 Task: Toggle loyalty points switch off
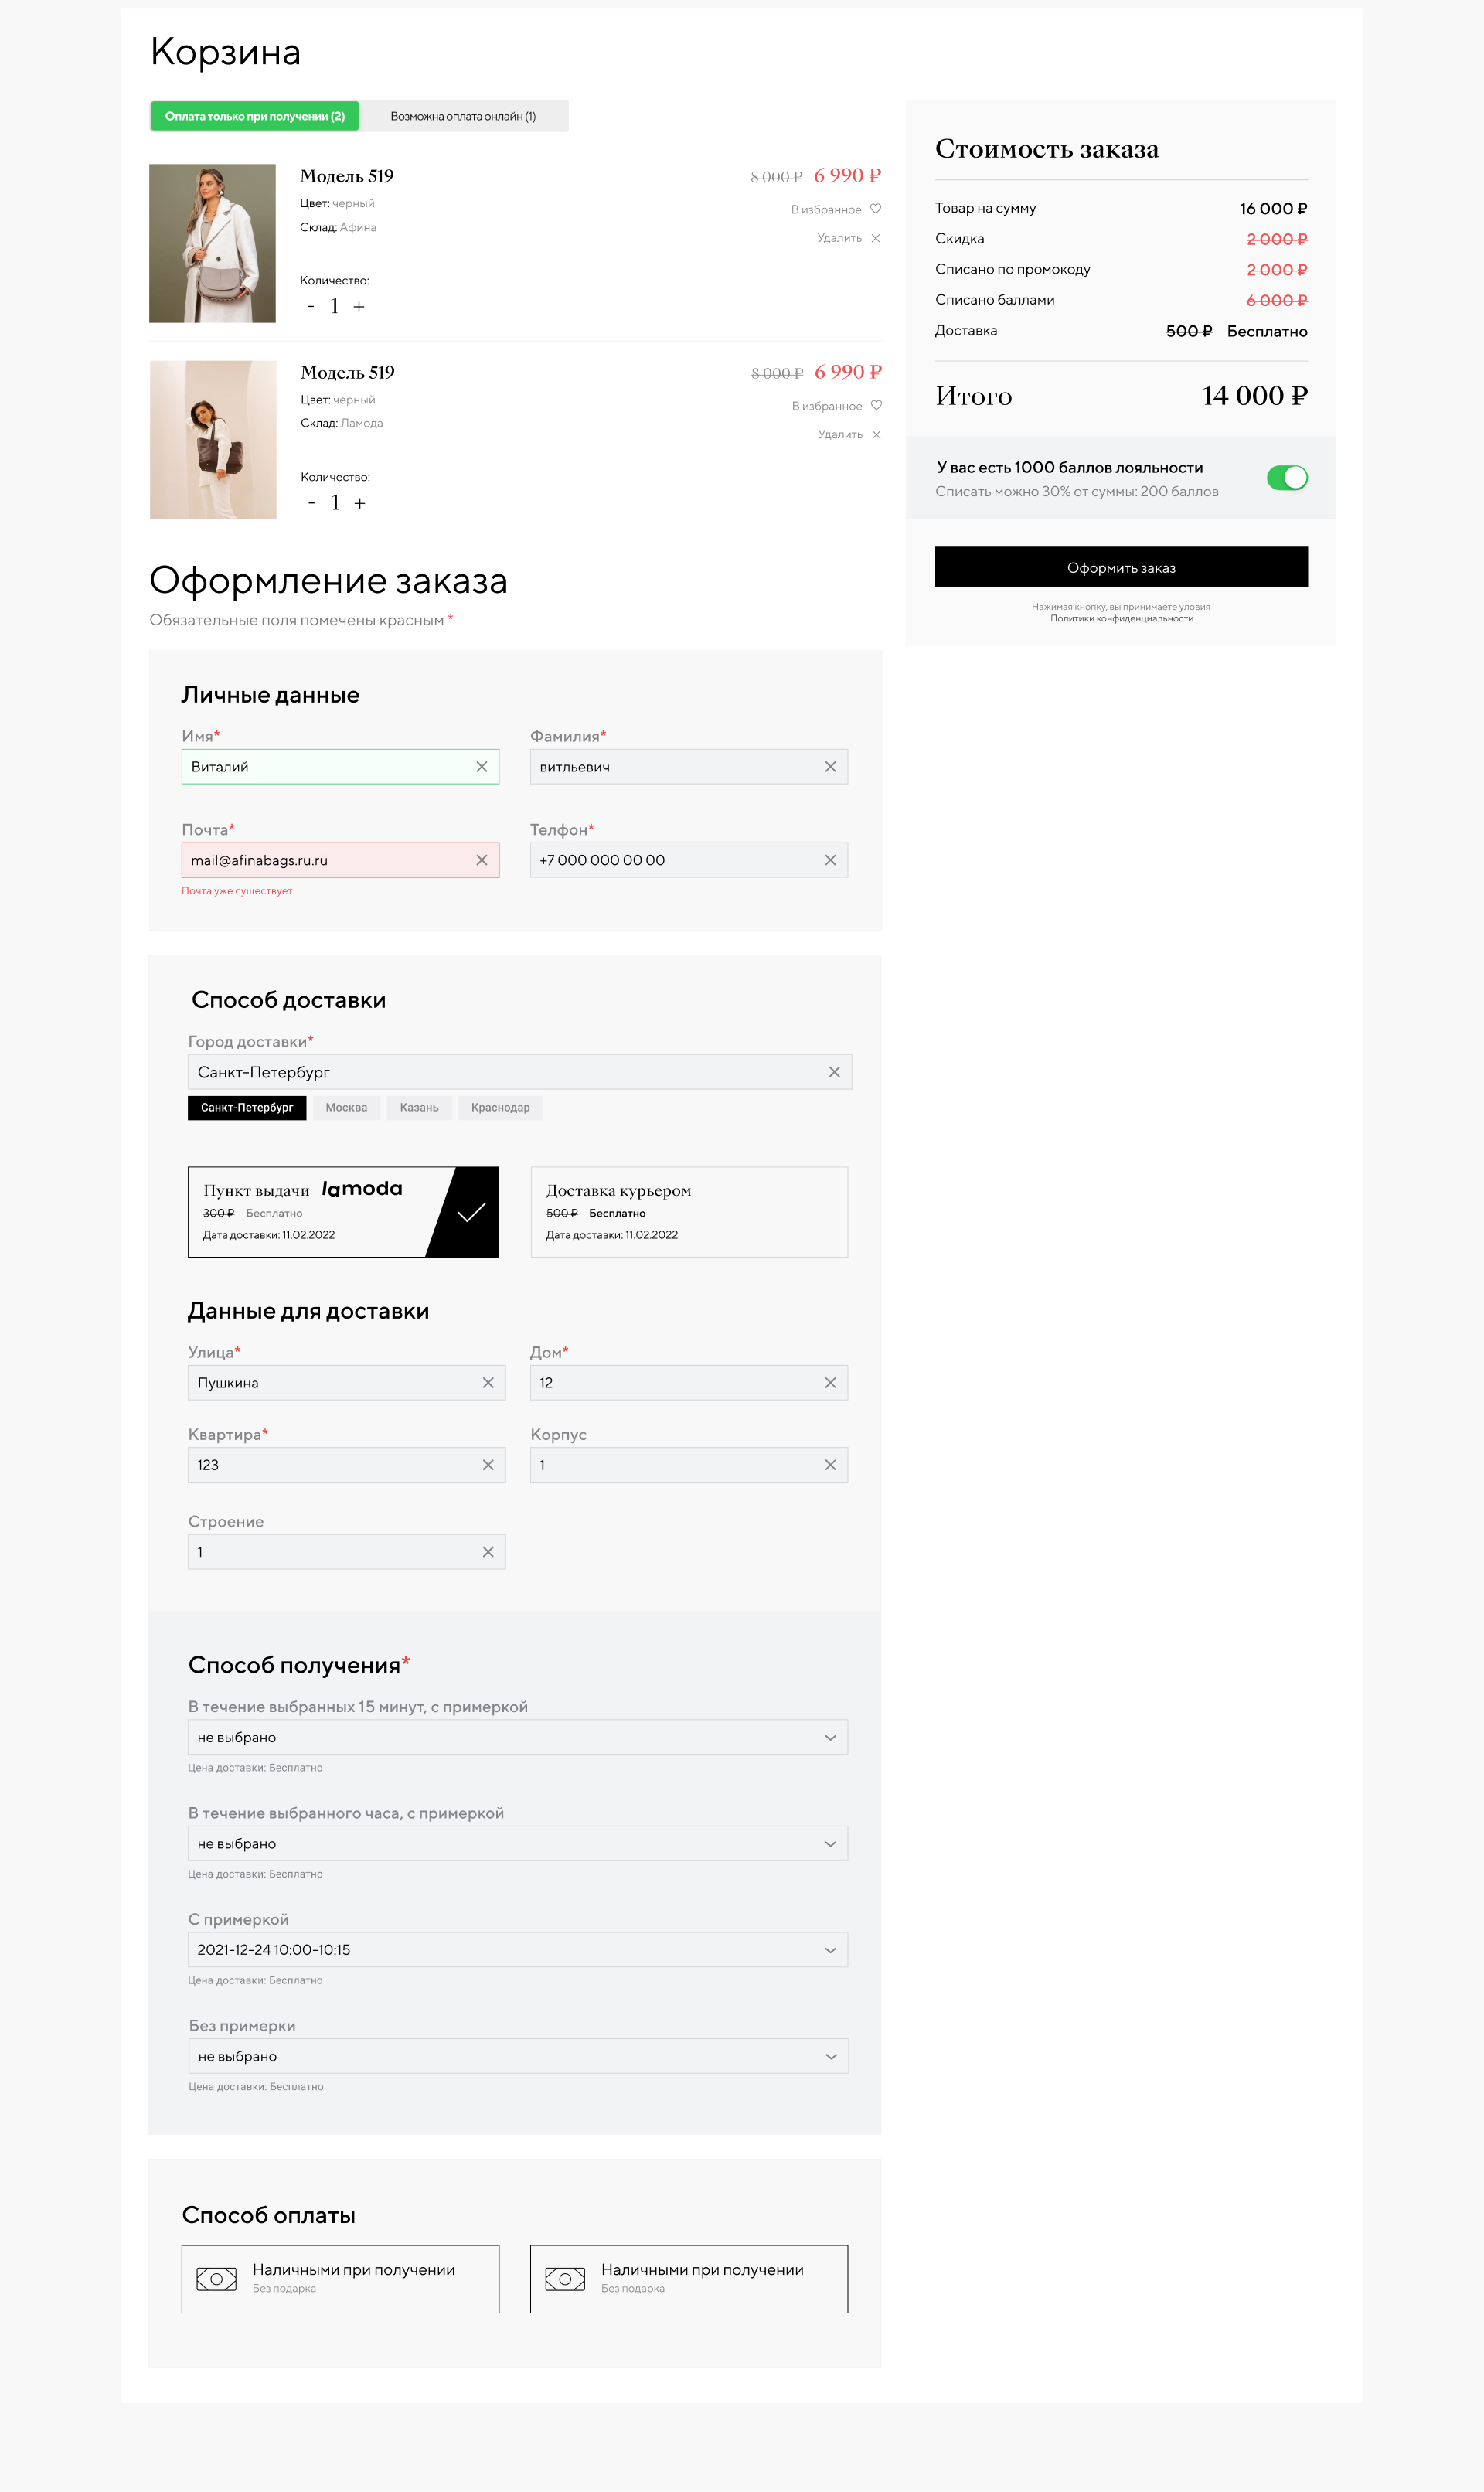point(1286,478)
